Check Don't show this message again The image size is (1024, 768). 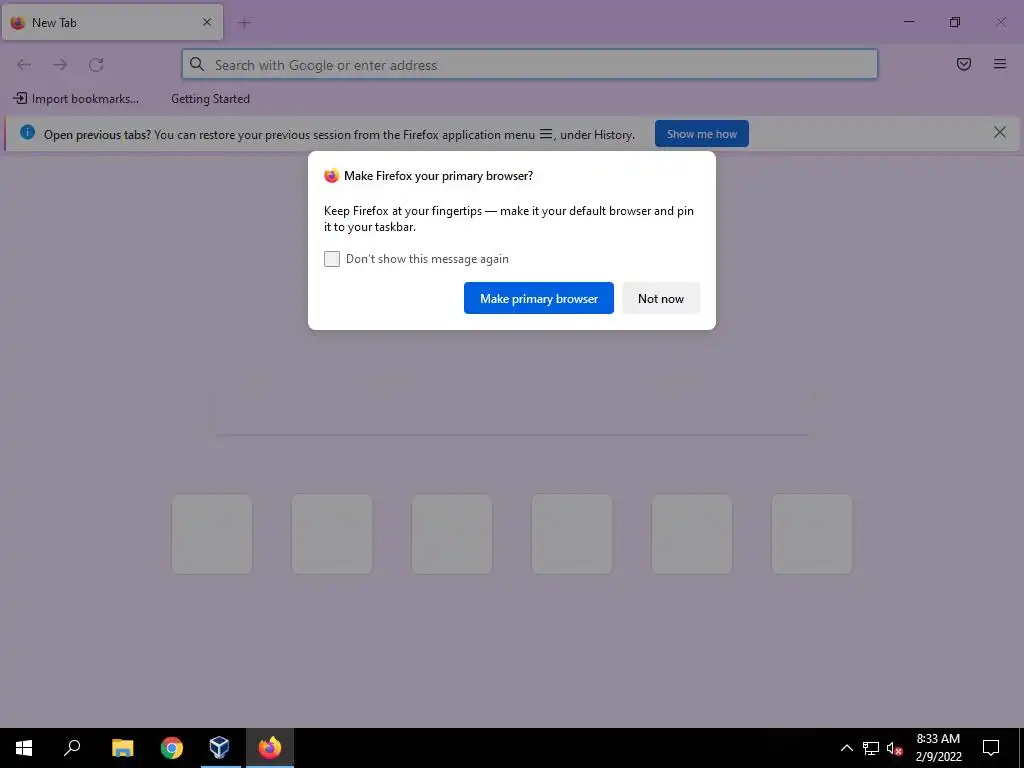(x=332, y=259)
